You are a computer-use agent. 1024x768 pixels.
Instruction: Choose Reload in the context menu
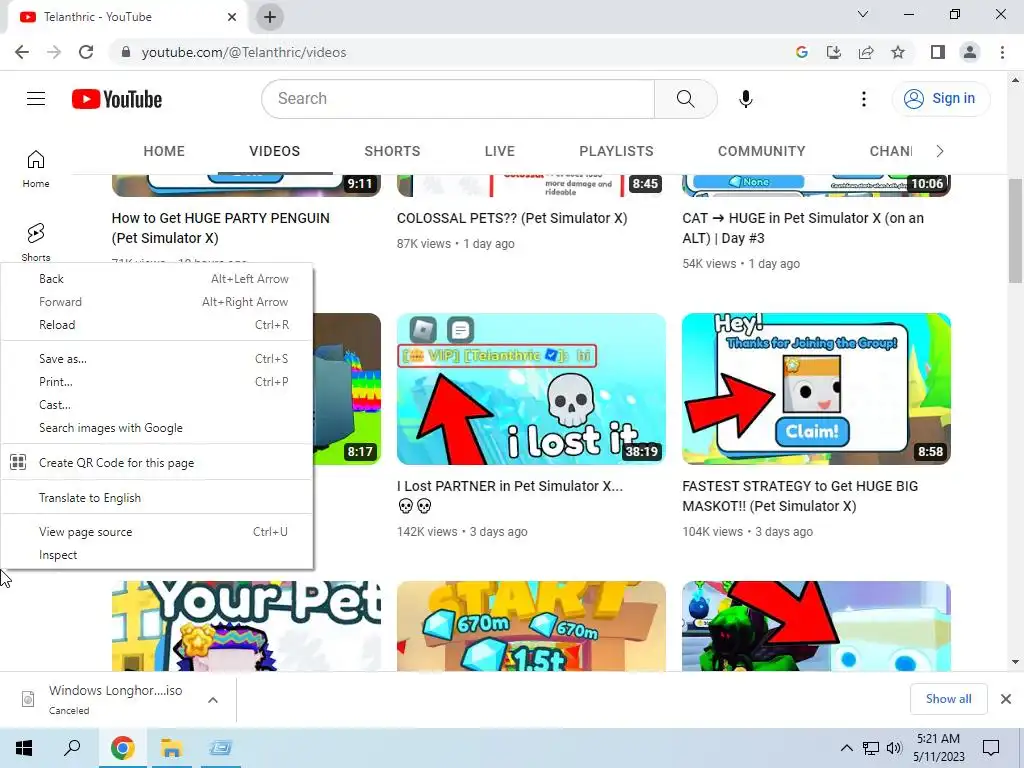click(x=157, y=325)
